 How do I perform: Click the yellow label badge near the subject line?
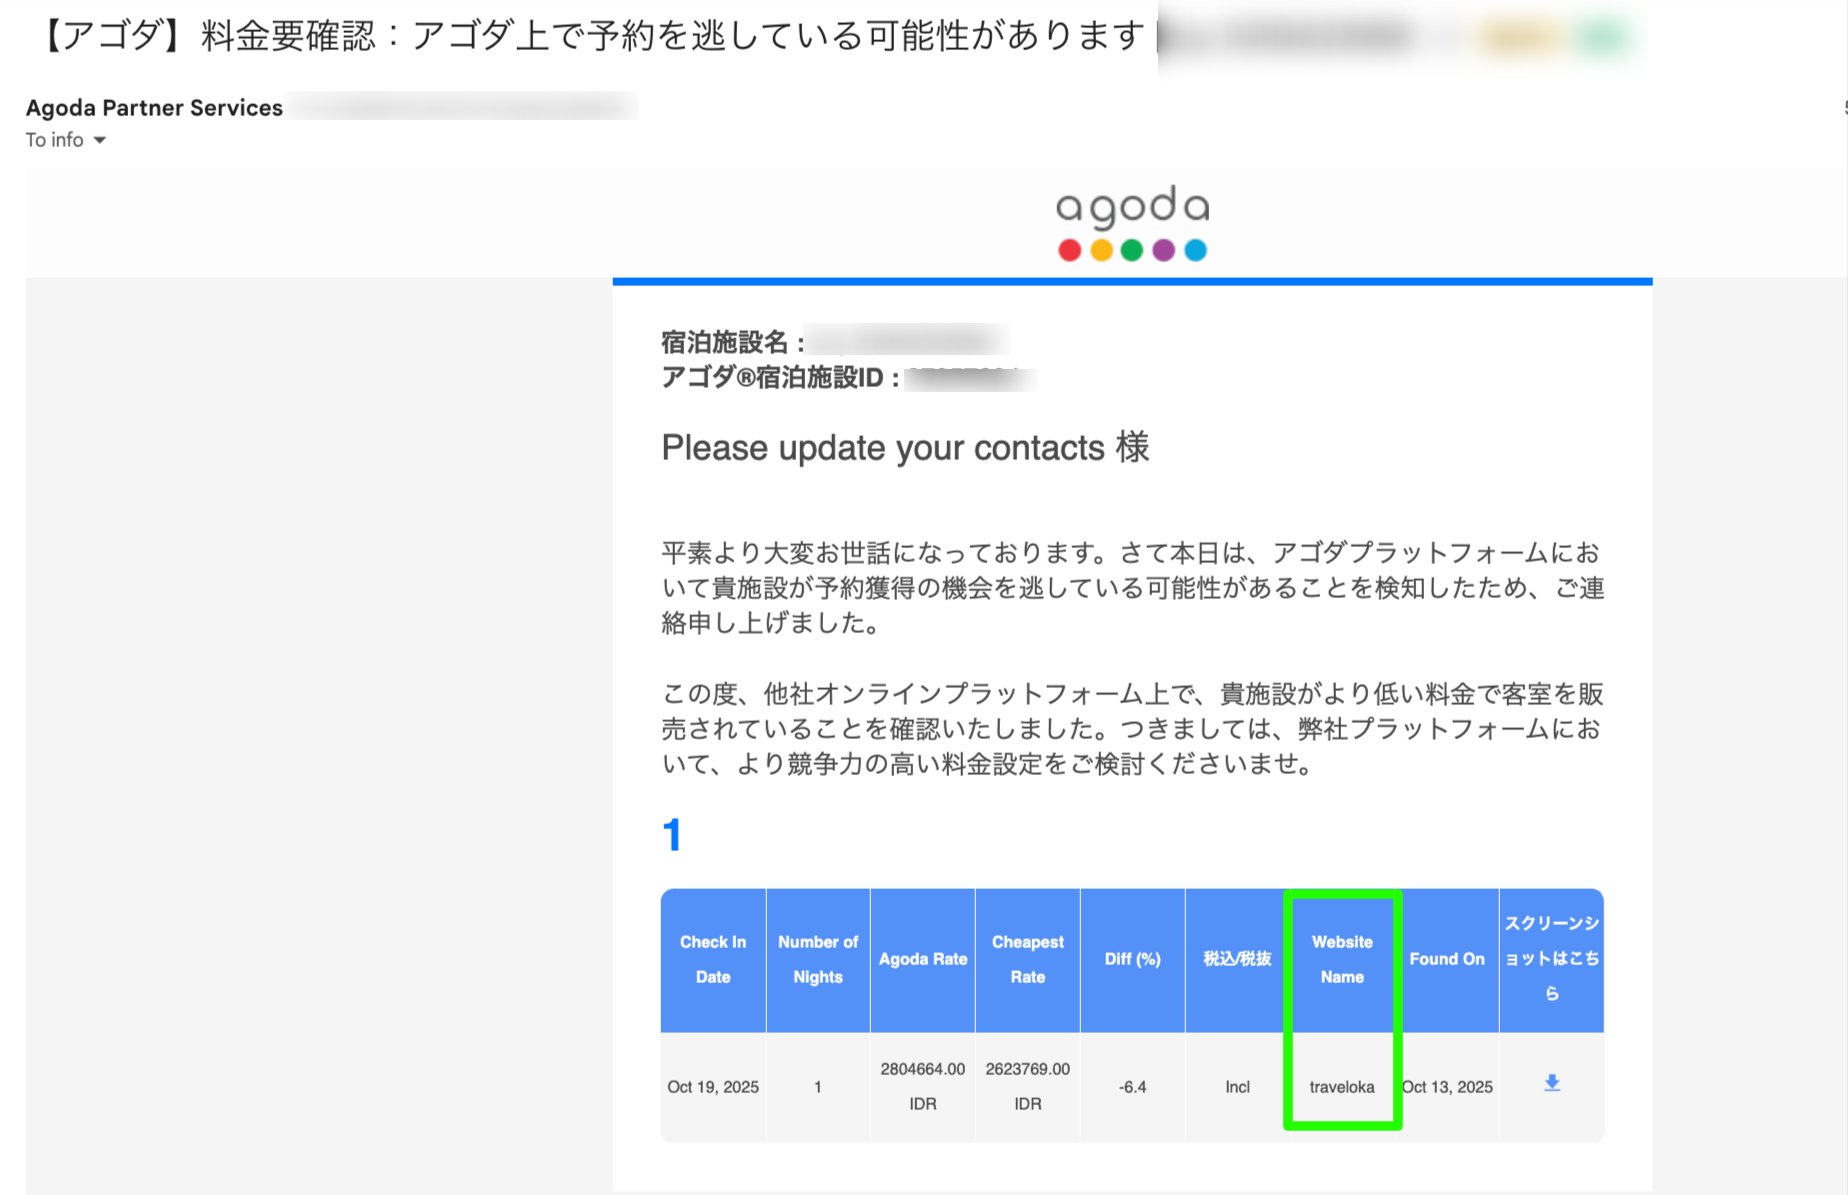(1516, 33)
